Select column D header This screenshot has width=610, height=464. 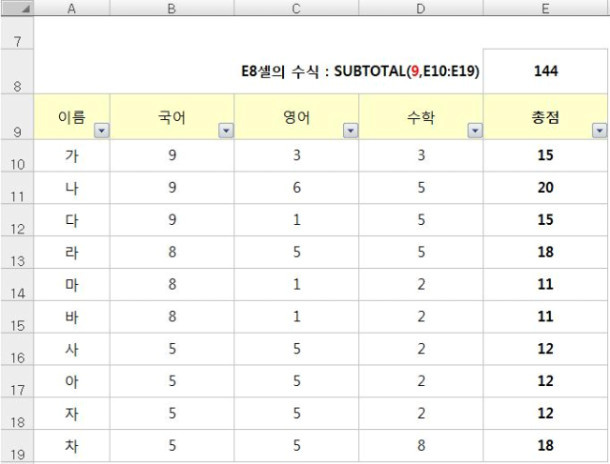(x=421, y=8)
